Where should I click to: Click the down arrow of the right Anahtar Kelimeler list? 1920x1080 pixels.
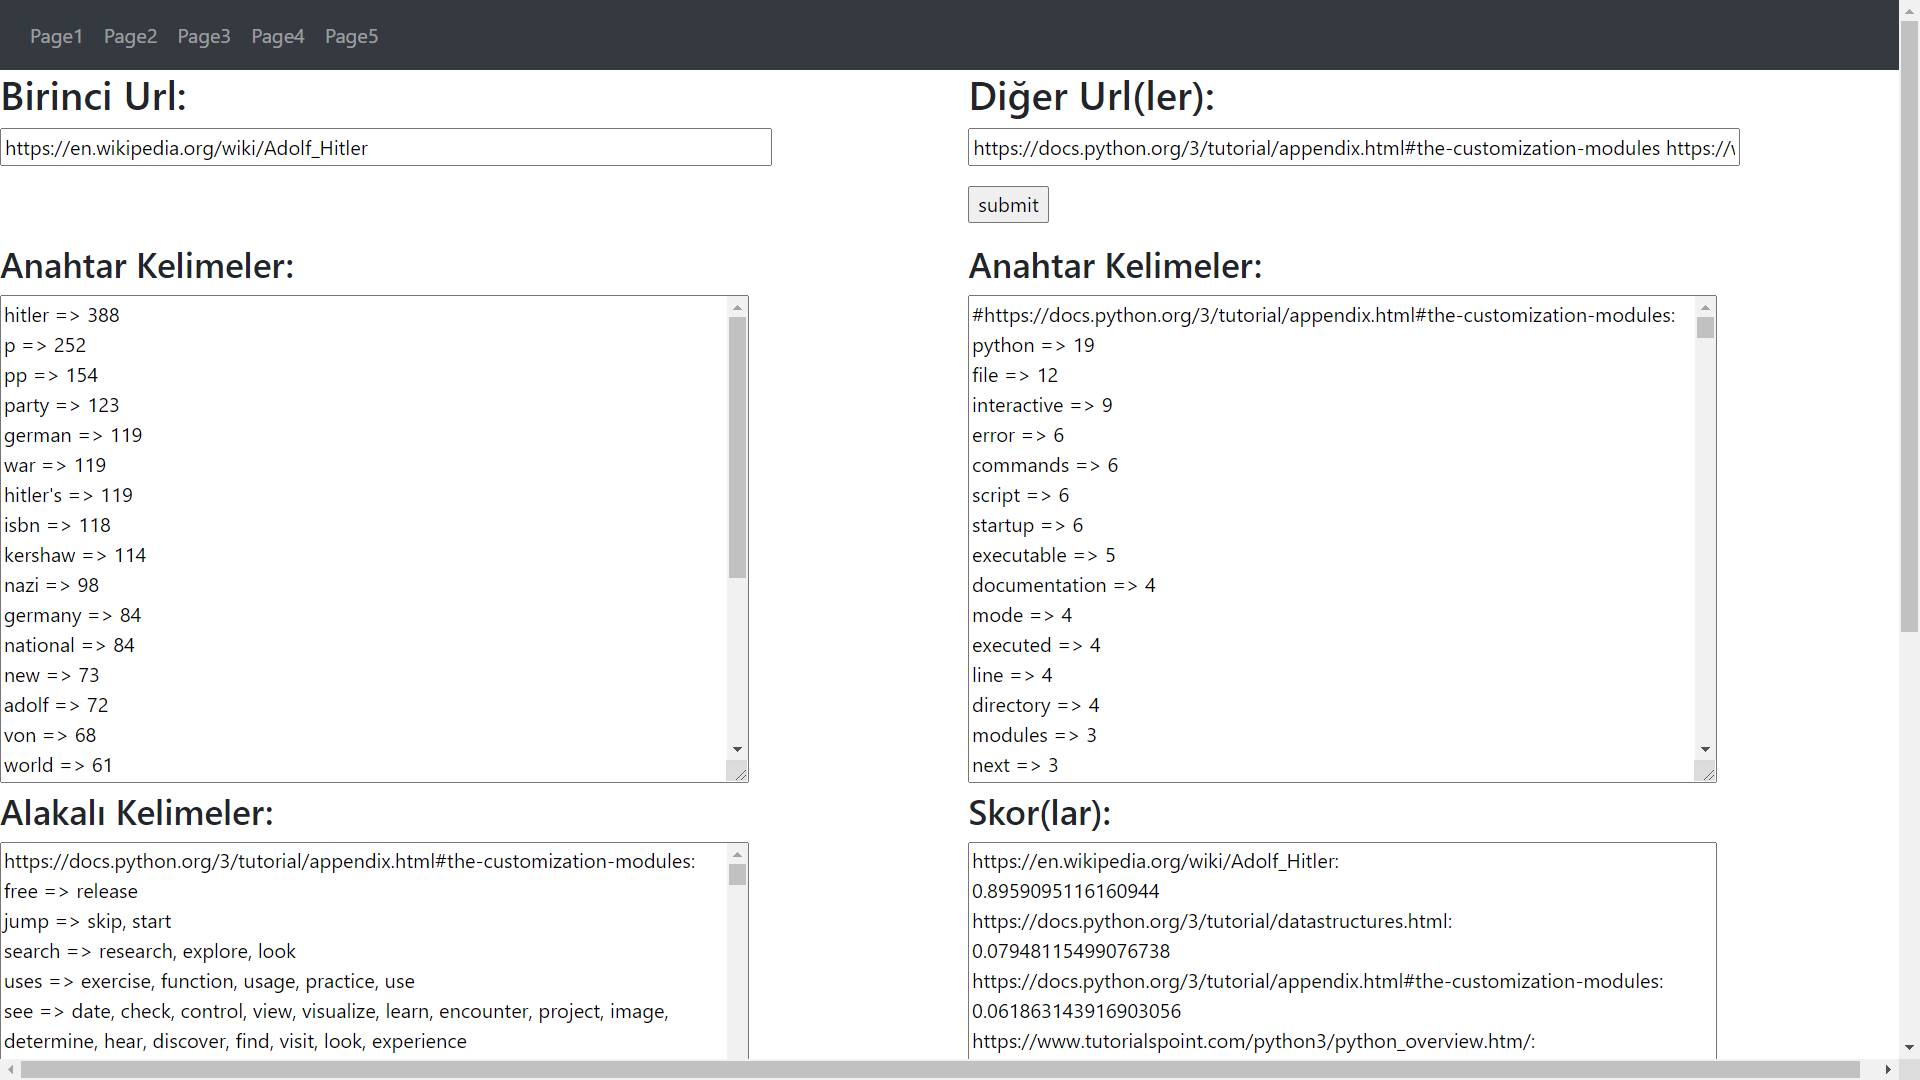(x=1705, y=749)
